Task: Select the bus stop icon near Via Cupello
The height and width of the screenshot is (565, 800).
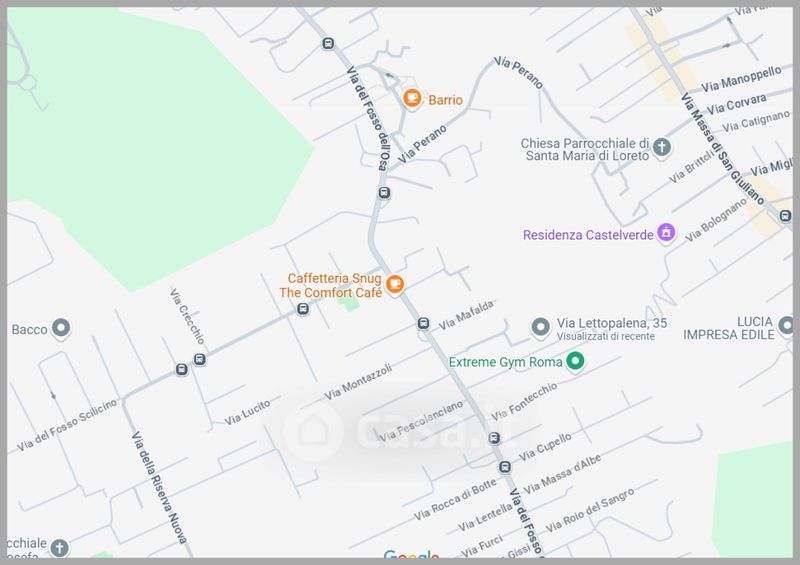Action: (505, 467)
